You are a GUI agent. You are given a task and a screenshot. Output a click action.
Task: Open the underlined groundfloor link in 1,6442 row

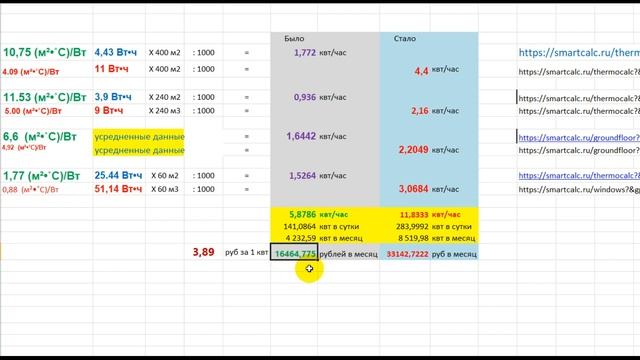pos(579,138)
